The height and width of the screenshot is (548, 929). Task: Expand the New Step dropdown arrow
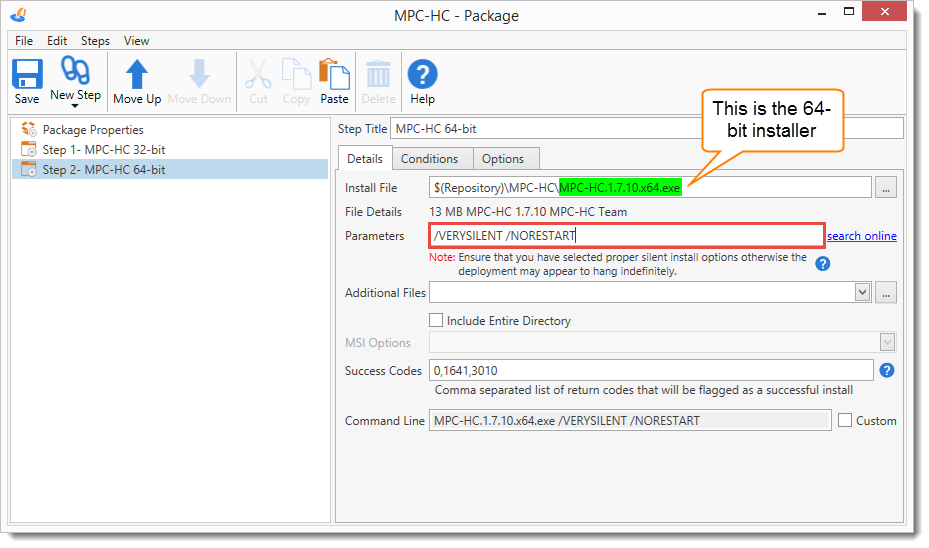tap(75, 106)
